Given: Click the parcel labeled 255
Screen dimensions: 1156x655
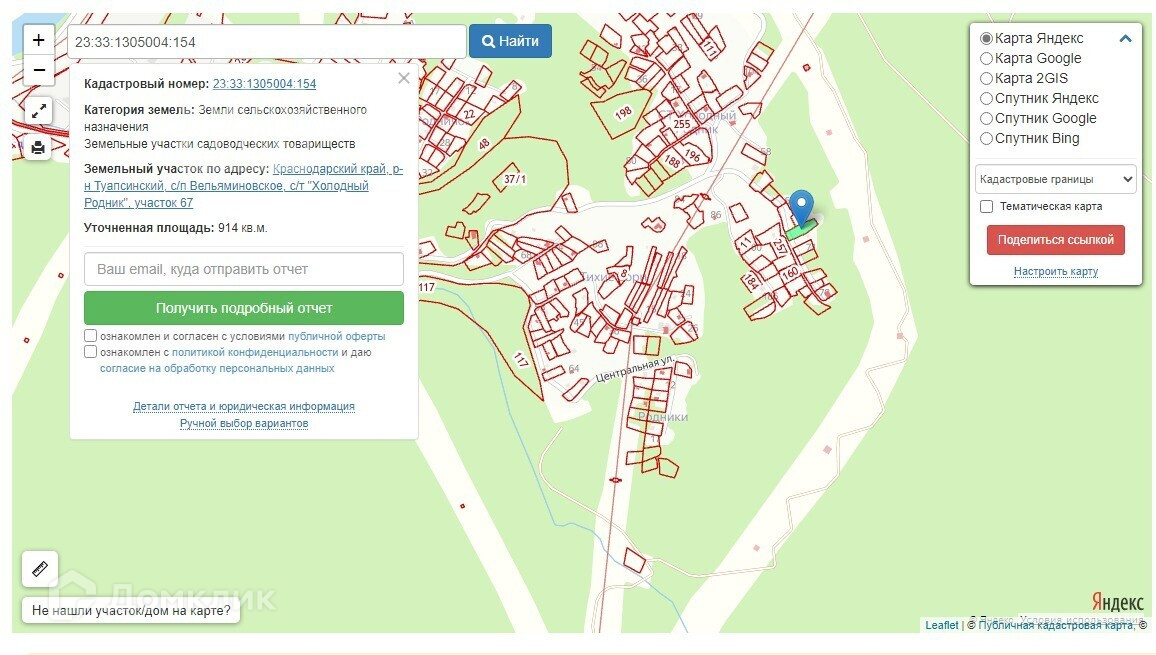Looking at the screenshot, I should (x=682, y=124).
